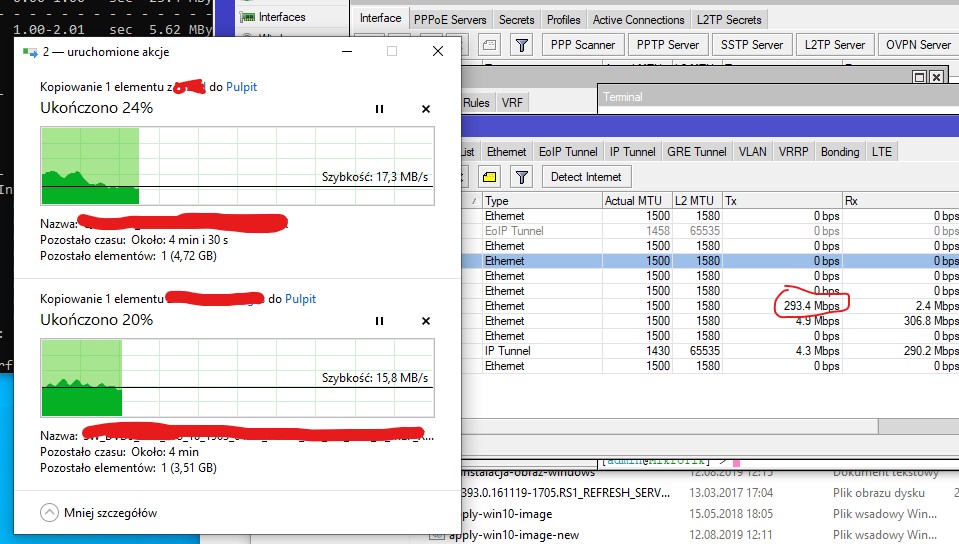Switch to Secrets tab
Image resolution: width=959 pixels, height=544 pixels.
pyautogui.click(x=517, y=20)
